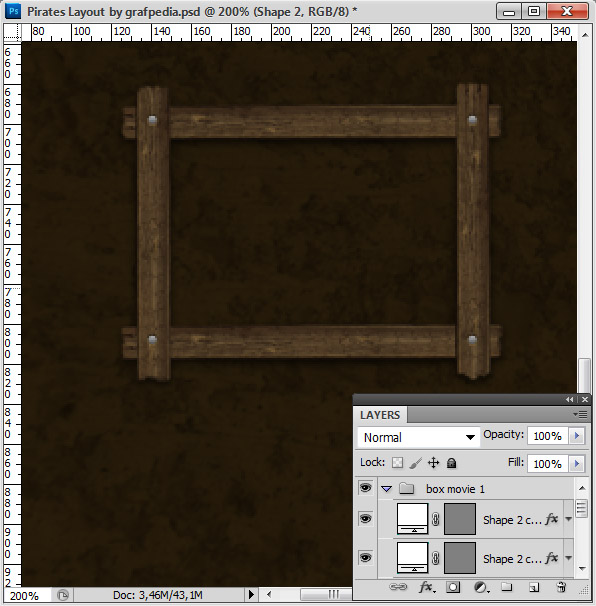Click the document vertical scrollbar thumb
This screenshot has width=596, height=606.
[x=585, y=376]
